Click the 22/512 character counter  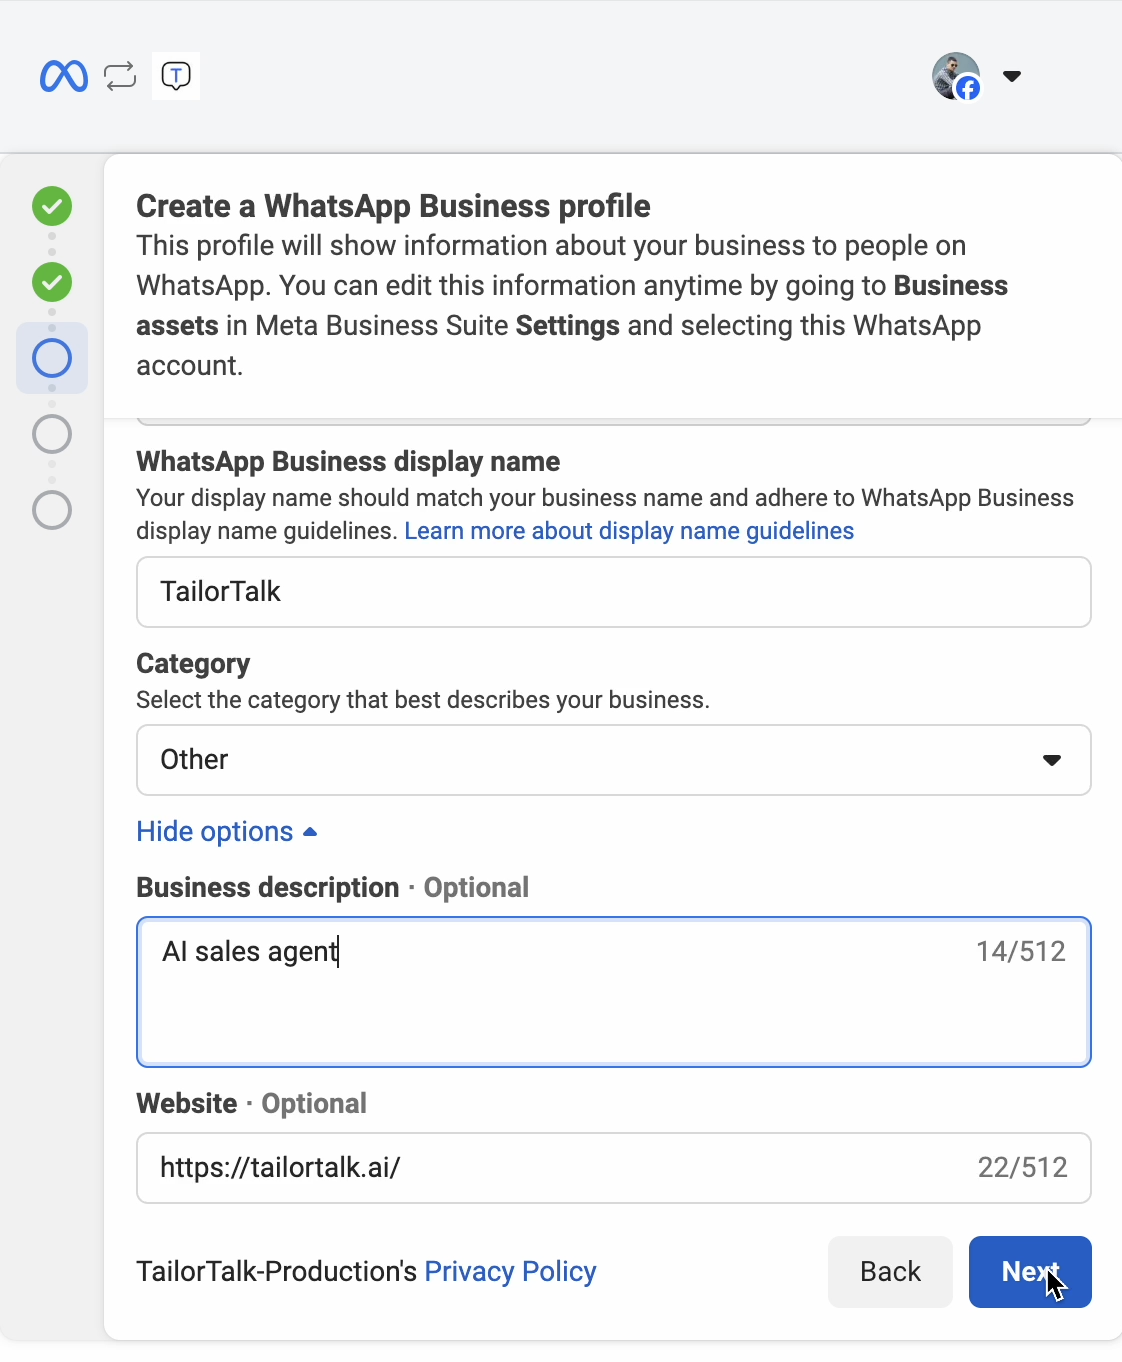click(x=1023, y=1167)
